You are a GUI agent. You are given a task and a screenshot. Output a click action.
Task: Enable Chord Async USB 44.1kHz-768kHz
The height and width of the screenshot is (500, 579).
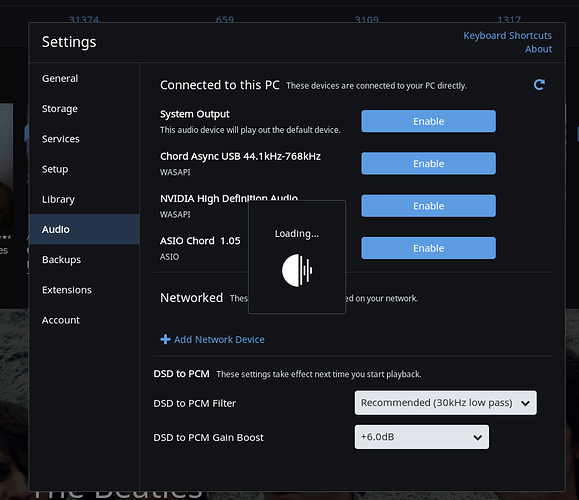(428, 163)
